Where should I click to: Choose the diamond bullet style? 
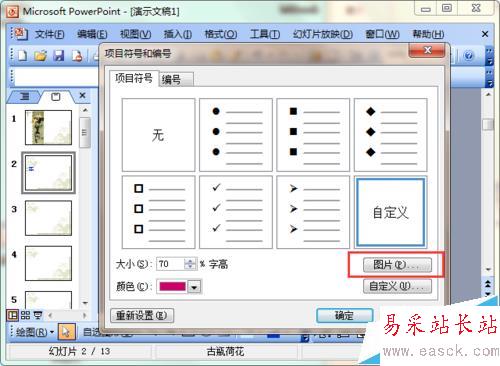coord(390,135)
